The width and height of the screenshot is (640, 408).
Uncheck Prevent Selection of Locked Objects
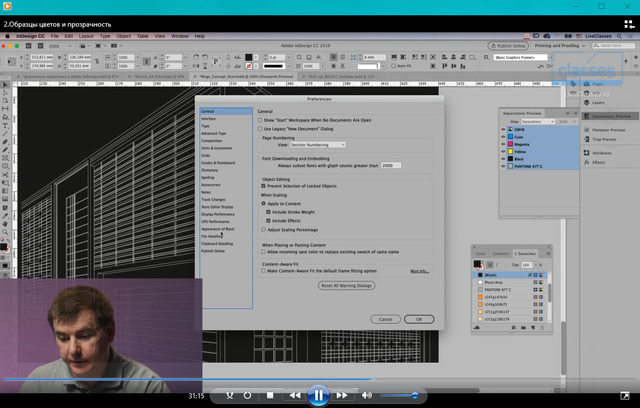click(263, 188)
